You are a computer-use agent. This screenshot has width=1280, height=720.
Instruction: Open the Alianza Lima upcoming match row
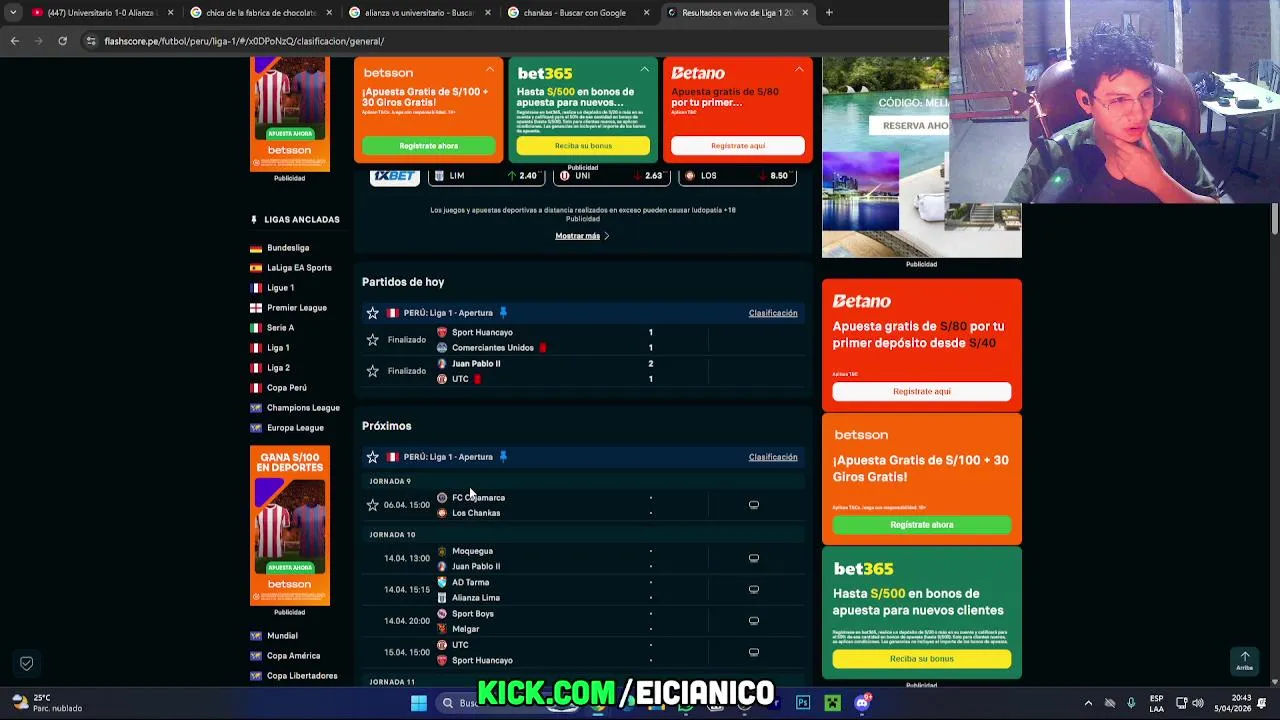[476, 598]
